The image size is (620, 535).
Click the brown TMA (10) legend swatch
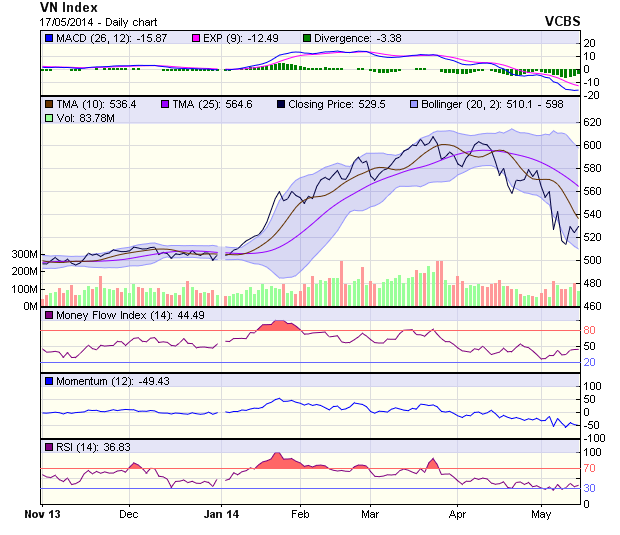49,103
